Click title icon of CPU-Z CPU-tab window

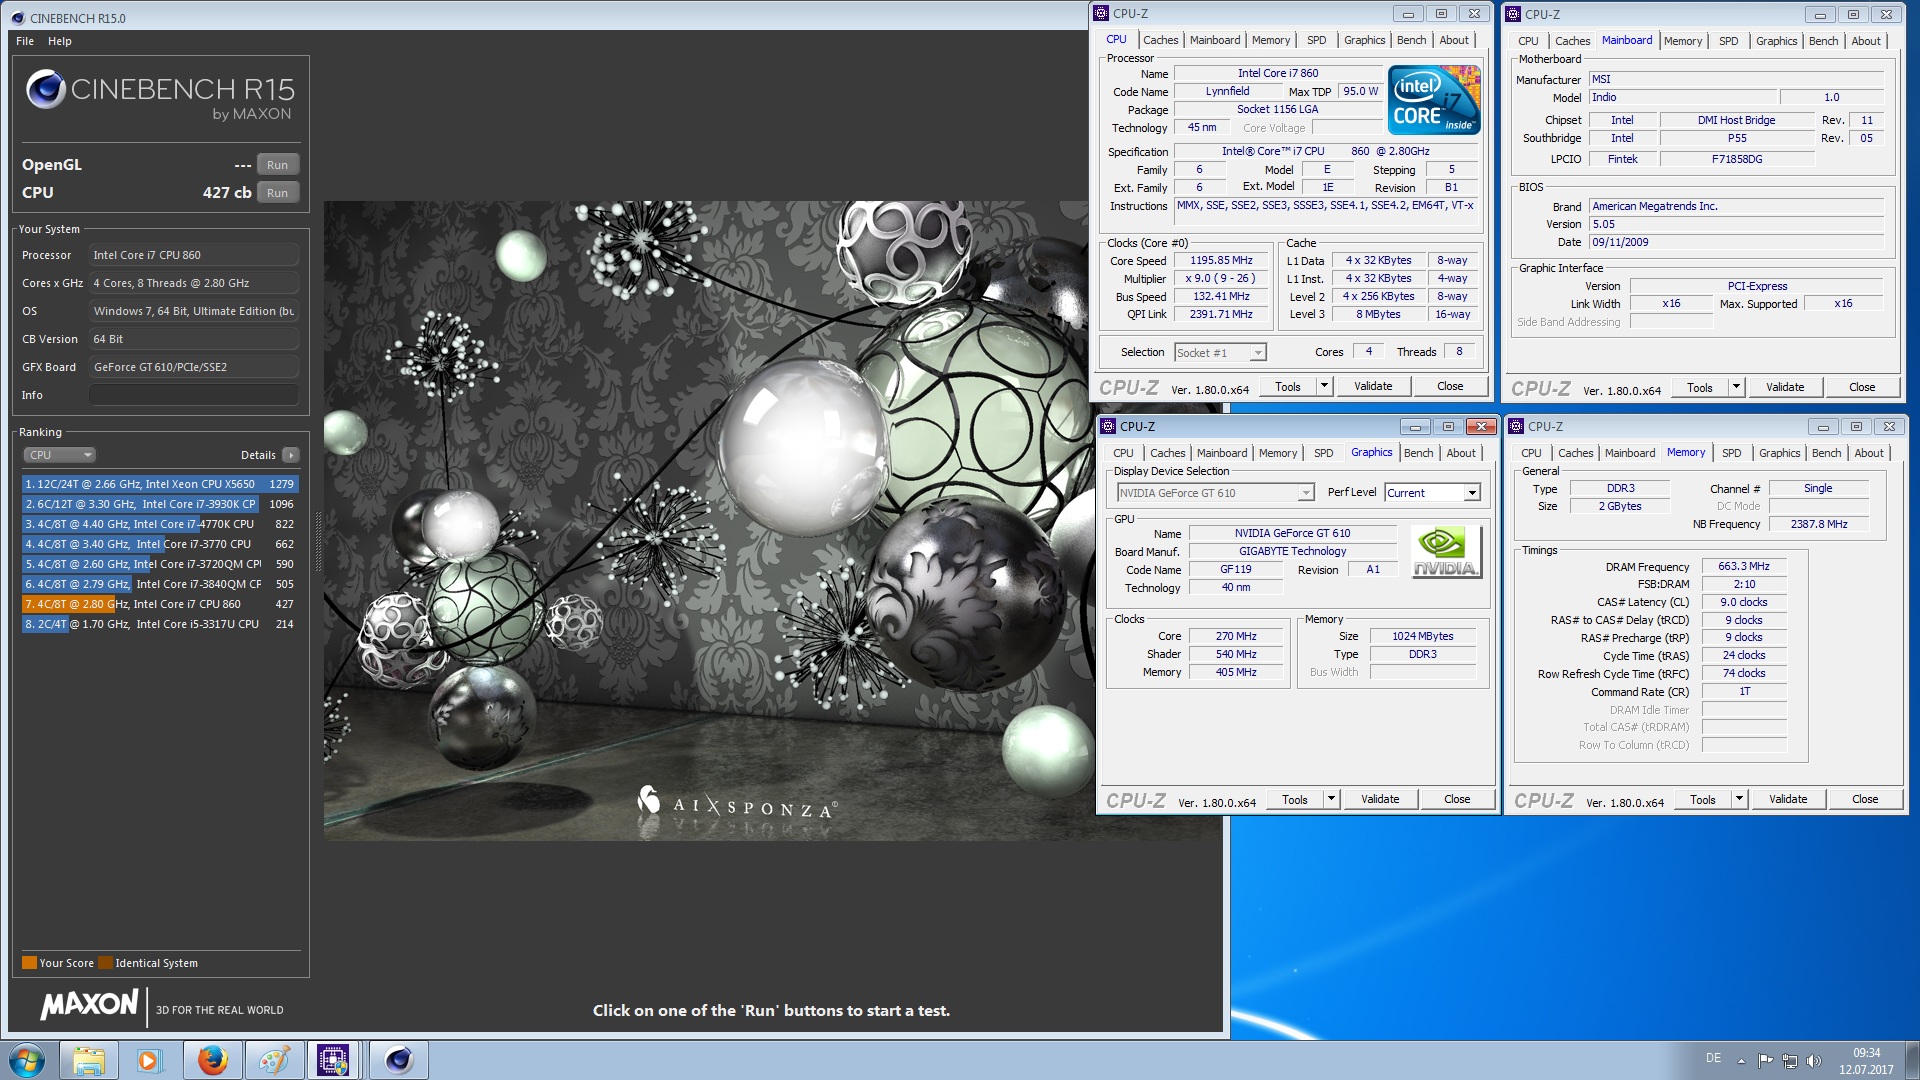tap(1101, 13)
